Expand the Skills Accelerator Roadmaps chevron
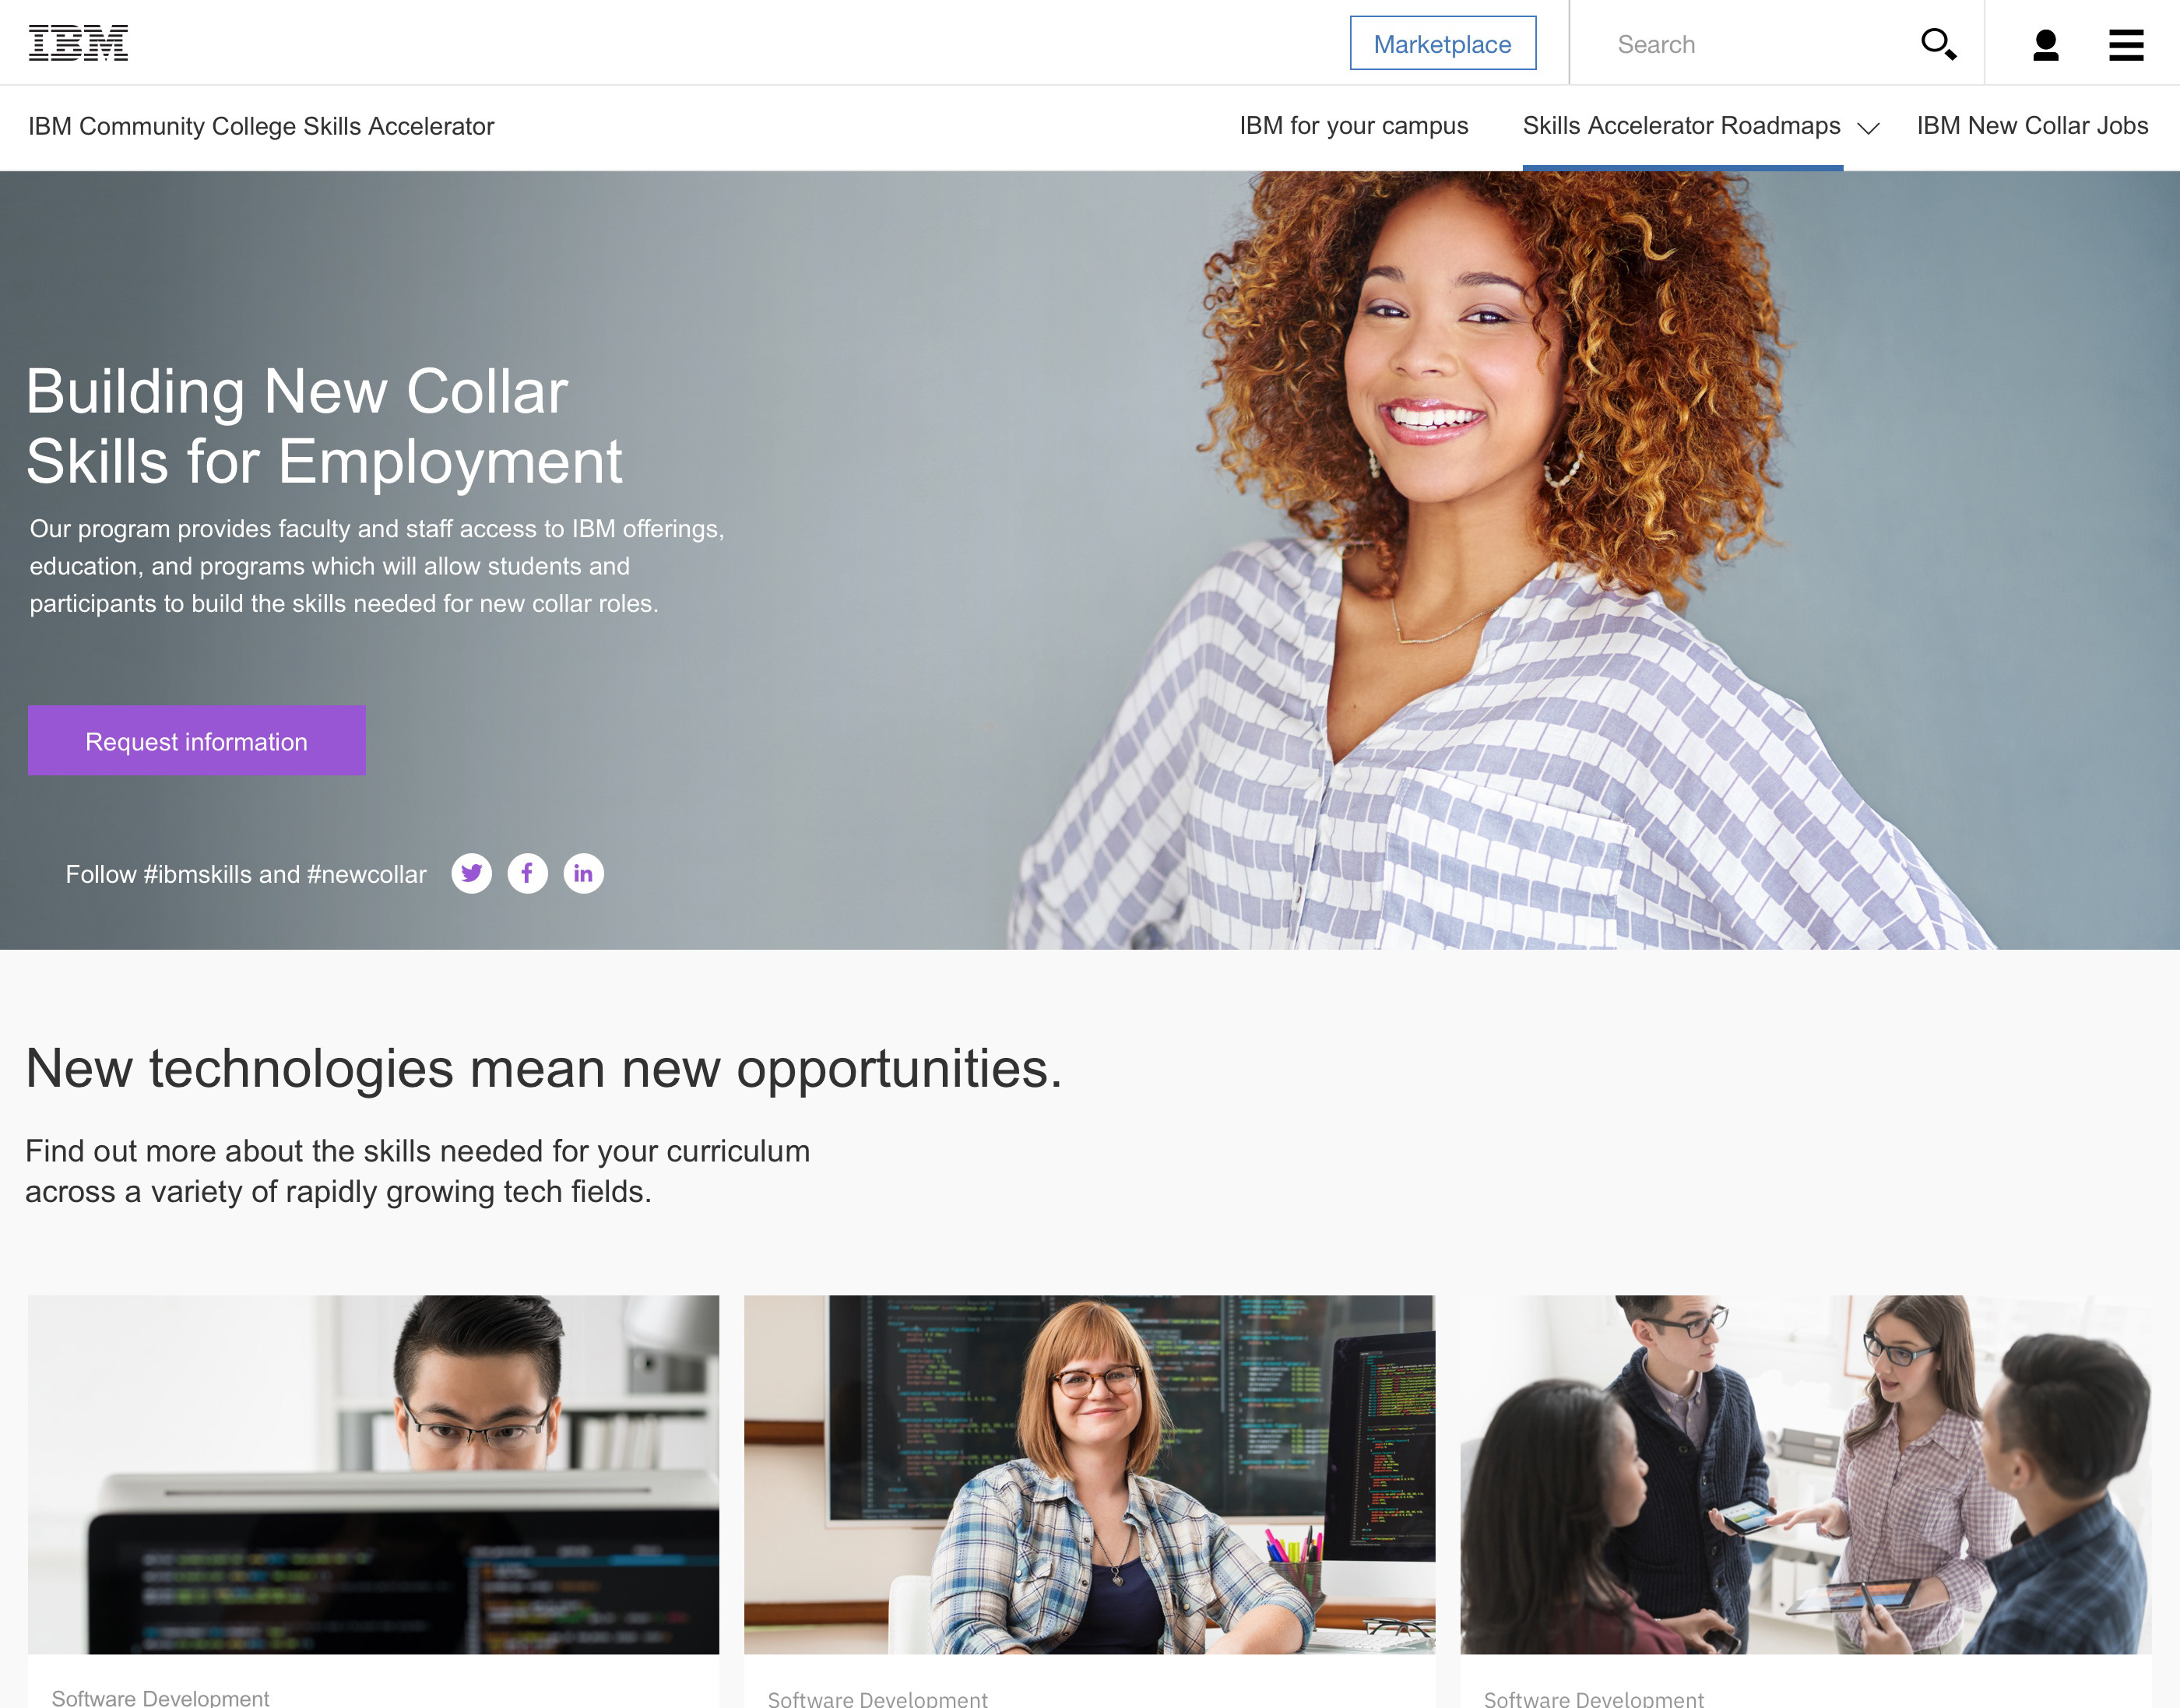Image resolution: width=2180 pixels, height=1708 pixels. pyautogui.click(x=1867, y=128)
